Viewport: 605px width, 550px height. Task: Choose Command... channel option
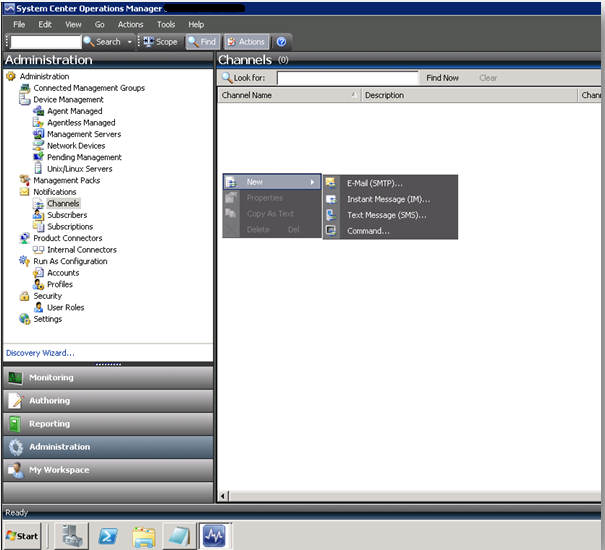(390, 231)
